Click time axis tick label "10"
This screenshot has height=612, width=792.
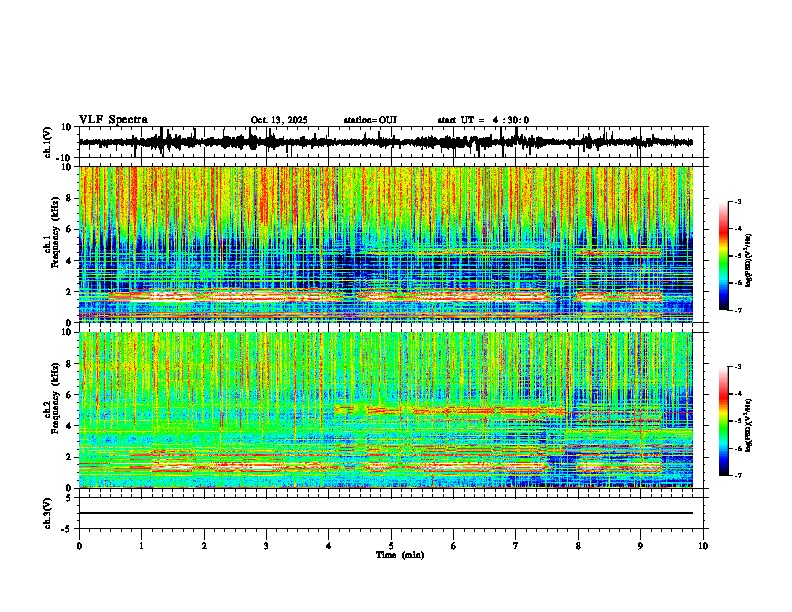click(x=703, y=546)
